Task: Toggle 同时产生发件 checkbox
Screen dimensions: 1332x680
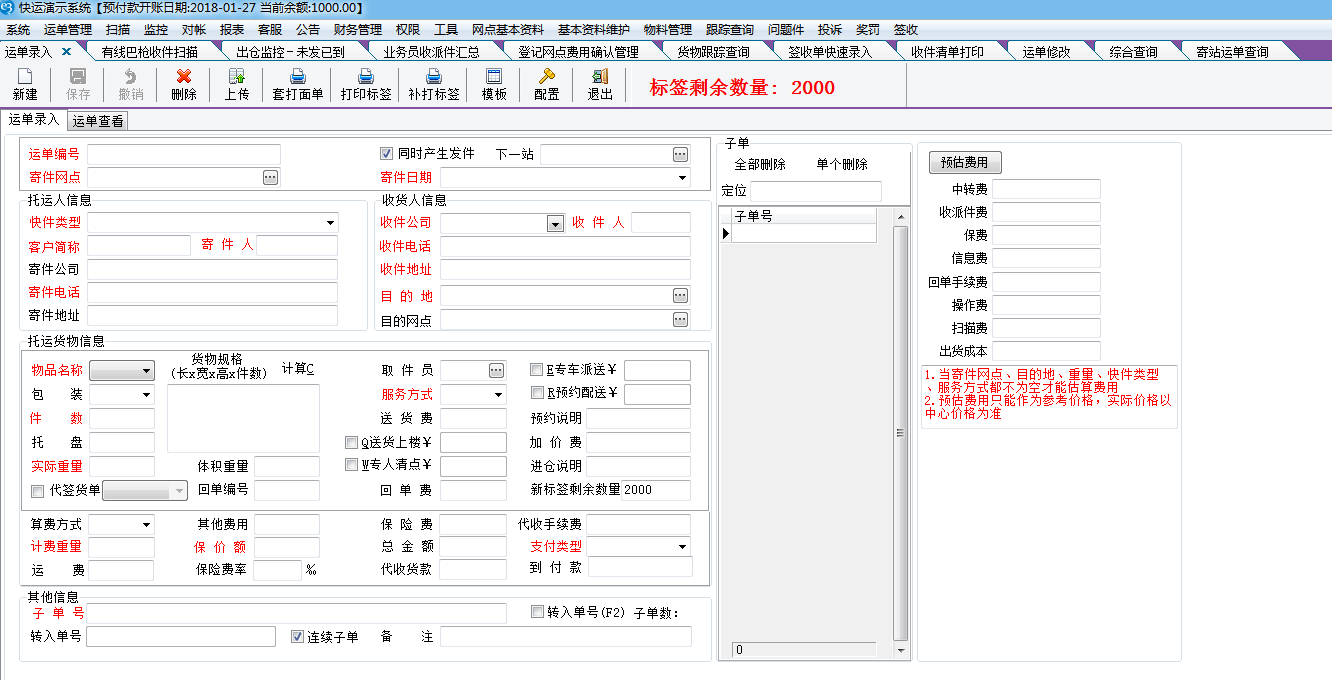Action: coord(386,154)
